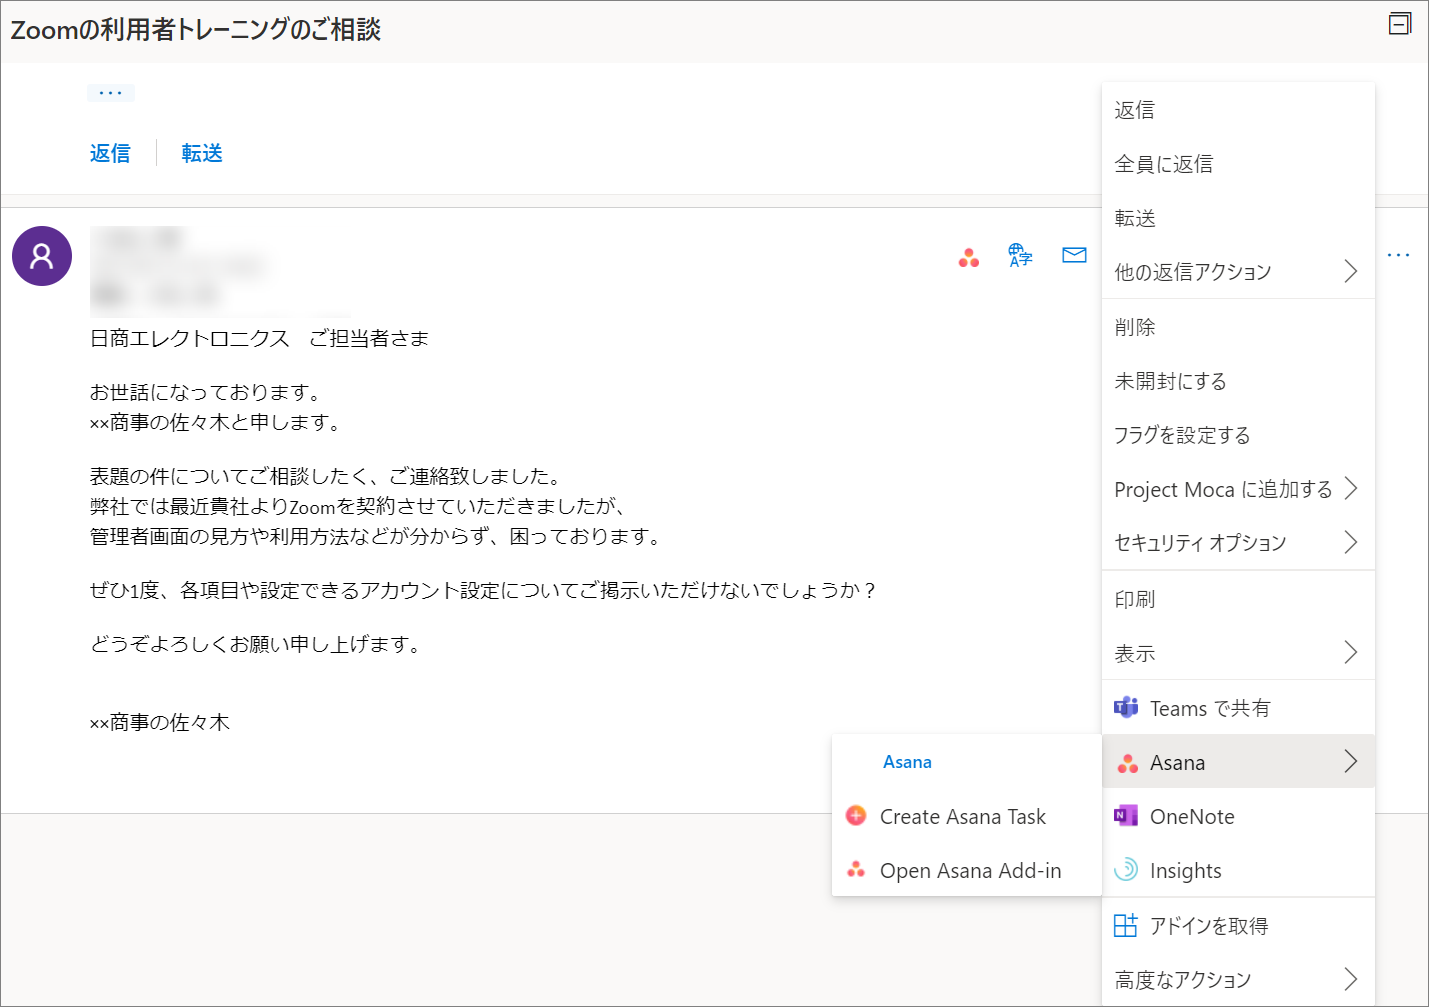Click the Asana icon in message header

tap(969, 257)
